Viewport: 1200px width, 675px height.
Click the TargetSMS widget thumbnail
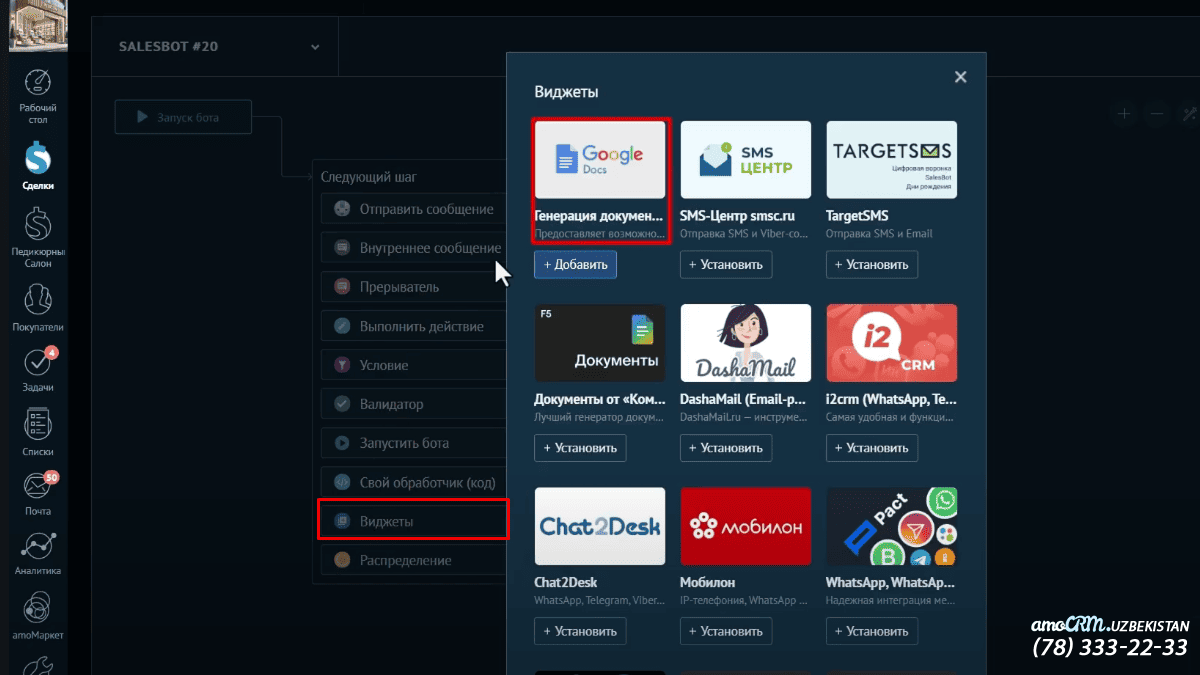(892, 159)
